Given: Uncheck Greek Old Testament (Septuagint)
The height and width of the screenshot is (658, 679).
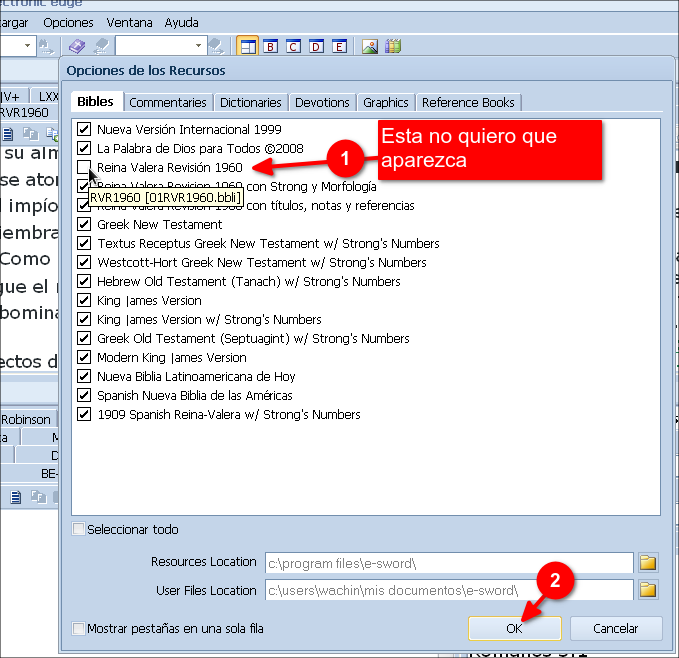Looking at the screenshot, I should (x=84, y=339).
